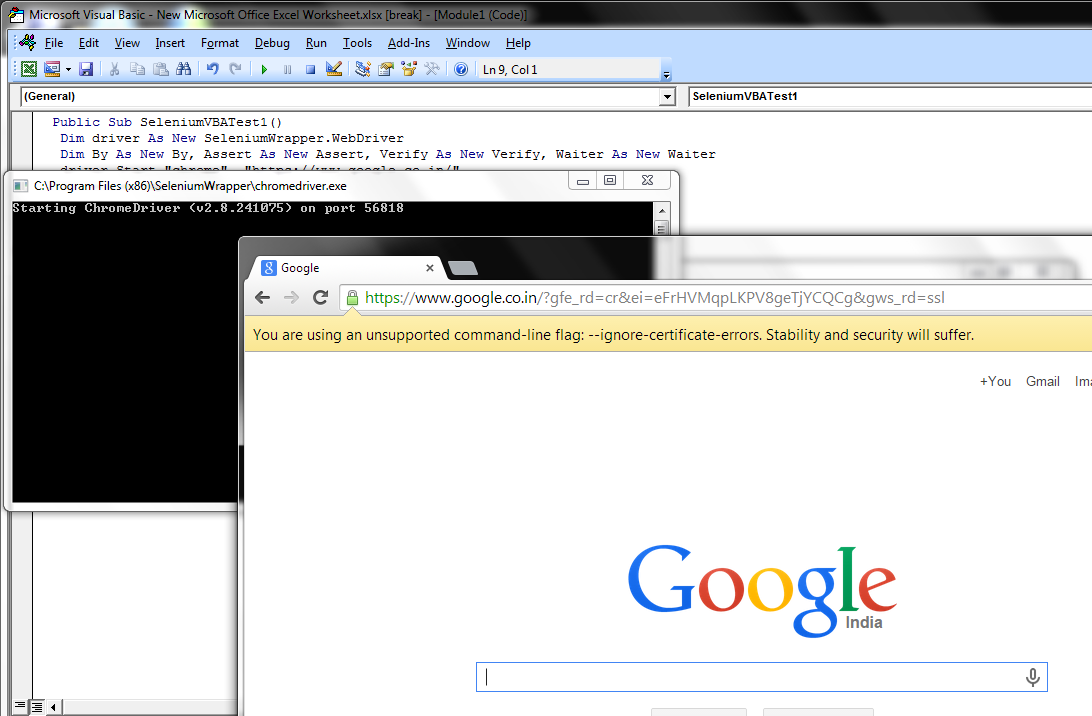Open the File menu
The image size is (1092, 716).
[x=54, y=43]
